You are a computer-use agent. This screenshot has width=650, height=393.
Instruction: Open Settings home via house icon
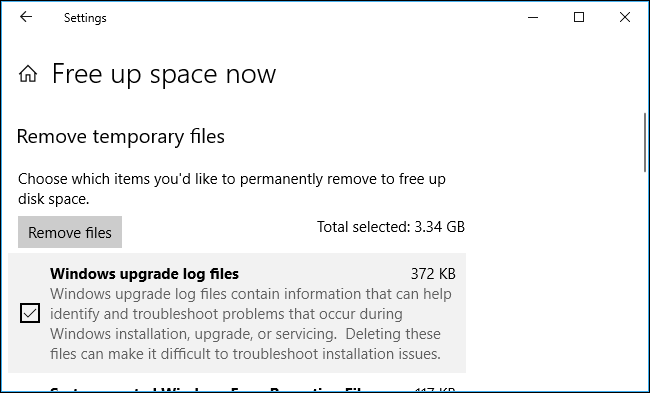pos(28,74)
